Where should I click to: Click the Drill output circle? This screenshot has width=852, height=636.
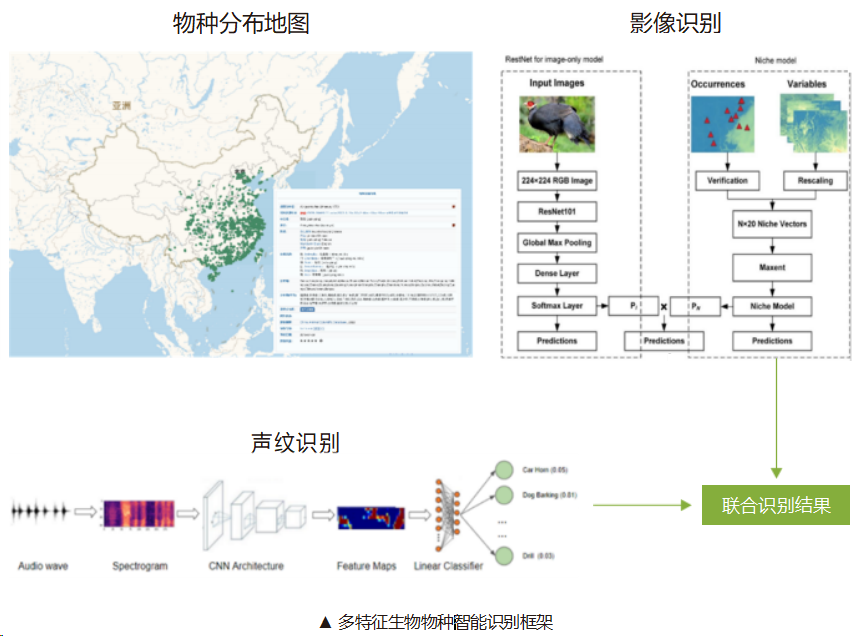click(505, 555)
